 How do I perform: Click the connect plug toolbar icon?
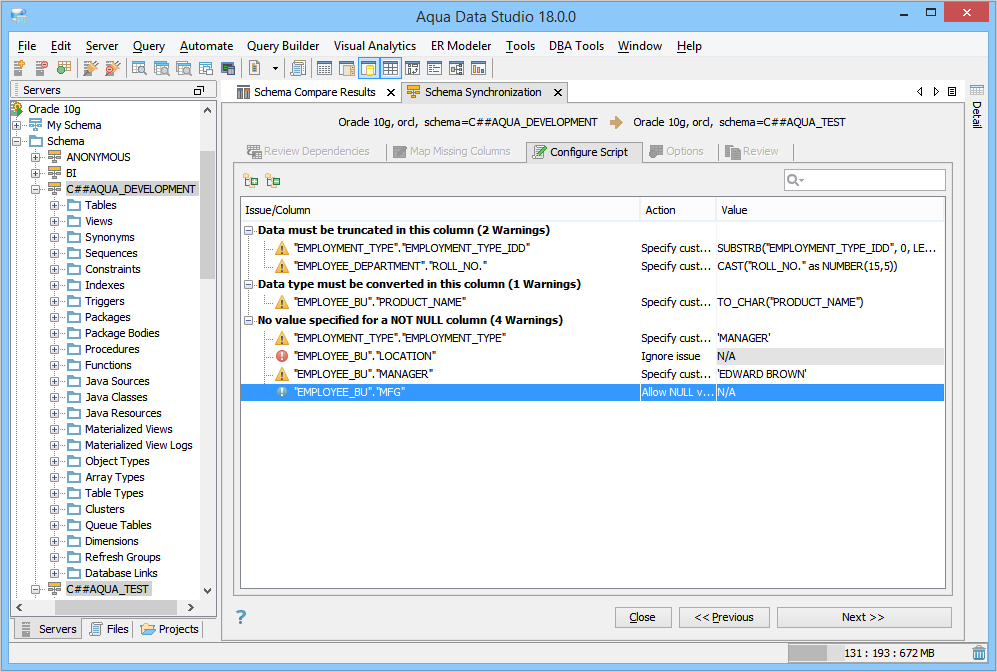click(90, 68)
